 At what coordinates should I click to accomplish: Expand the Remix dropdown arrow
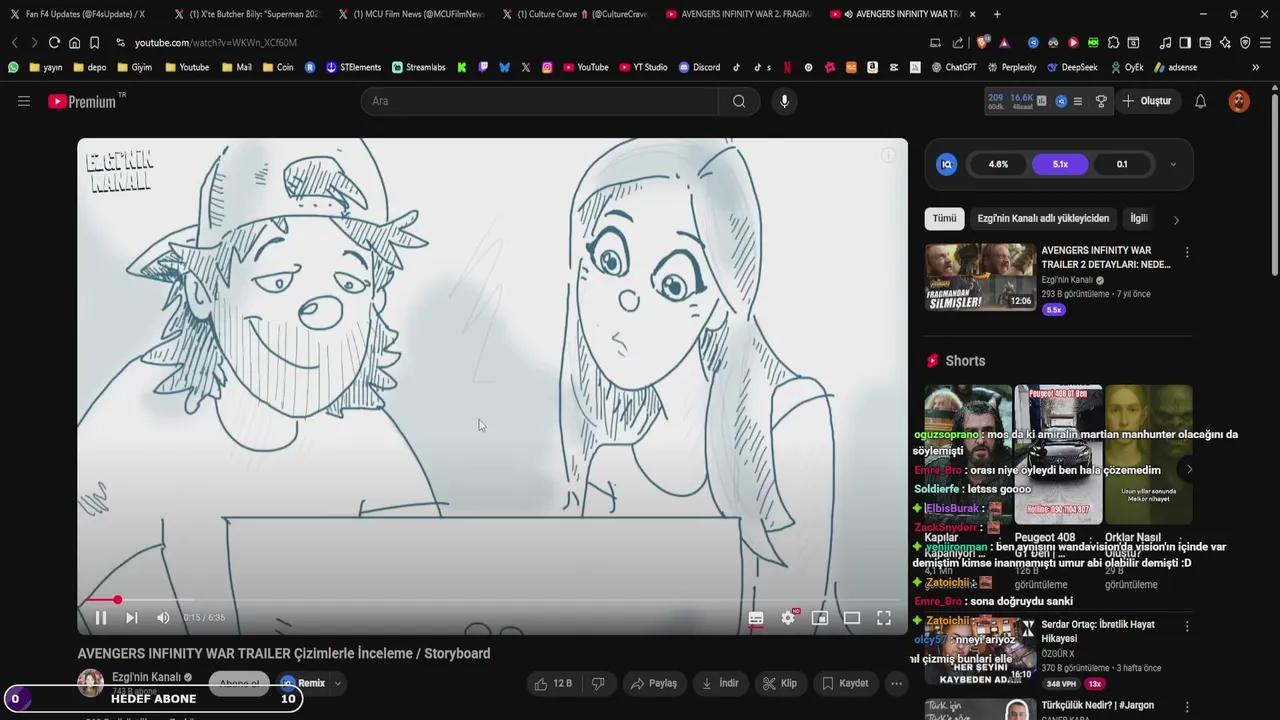(338, 684)
